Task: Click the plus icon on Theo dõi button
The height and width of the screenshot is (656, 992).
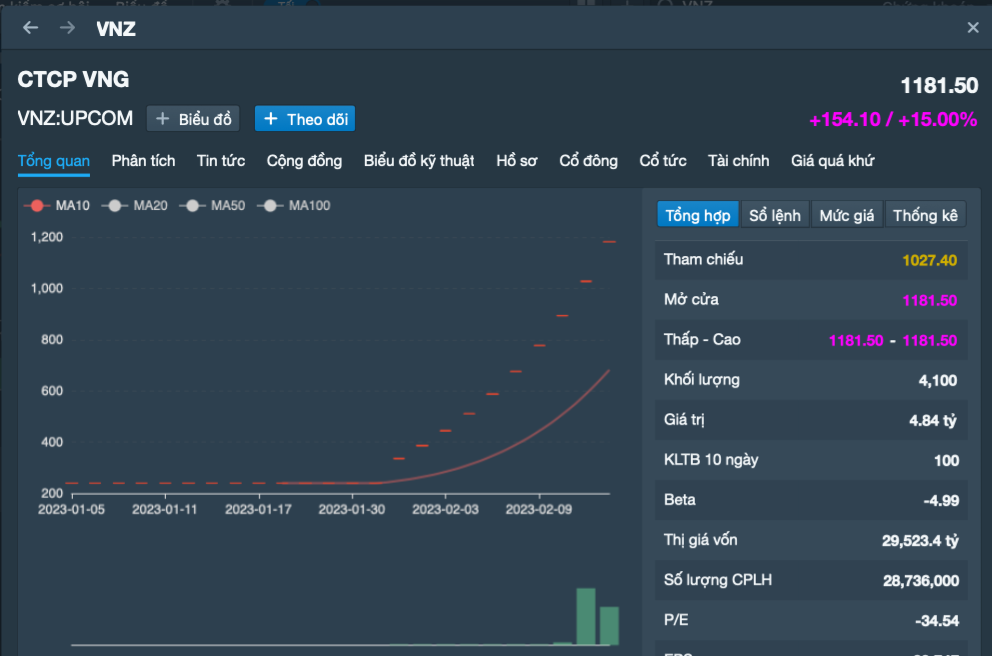Action: (271, 119)
